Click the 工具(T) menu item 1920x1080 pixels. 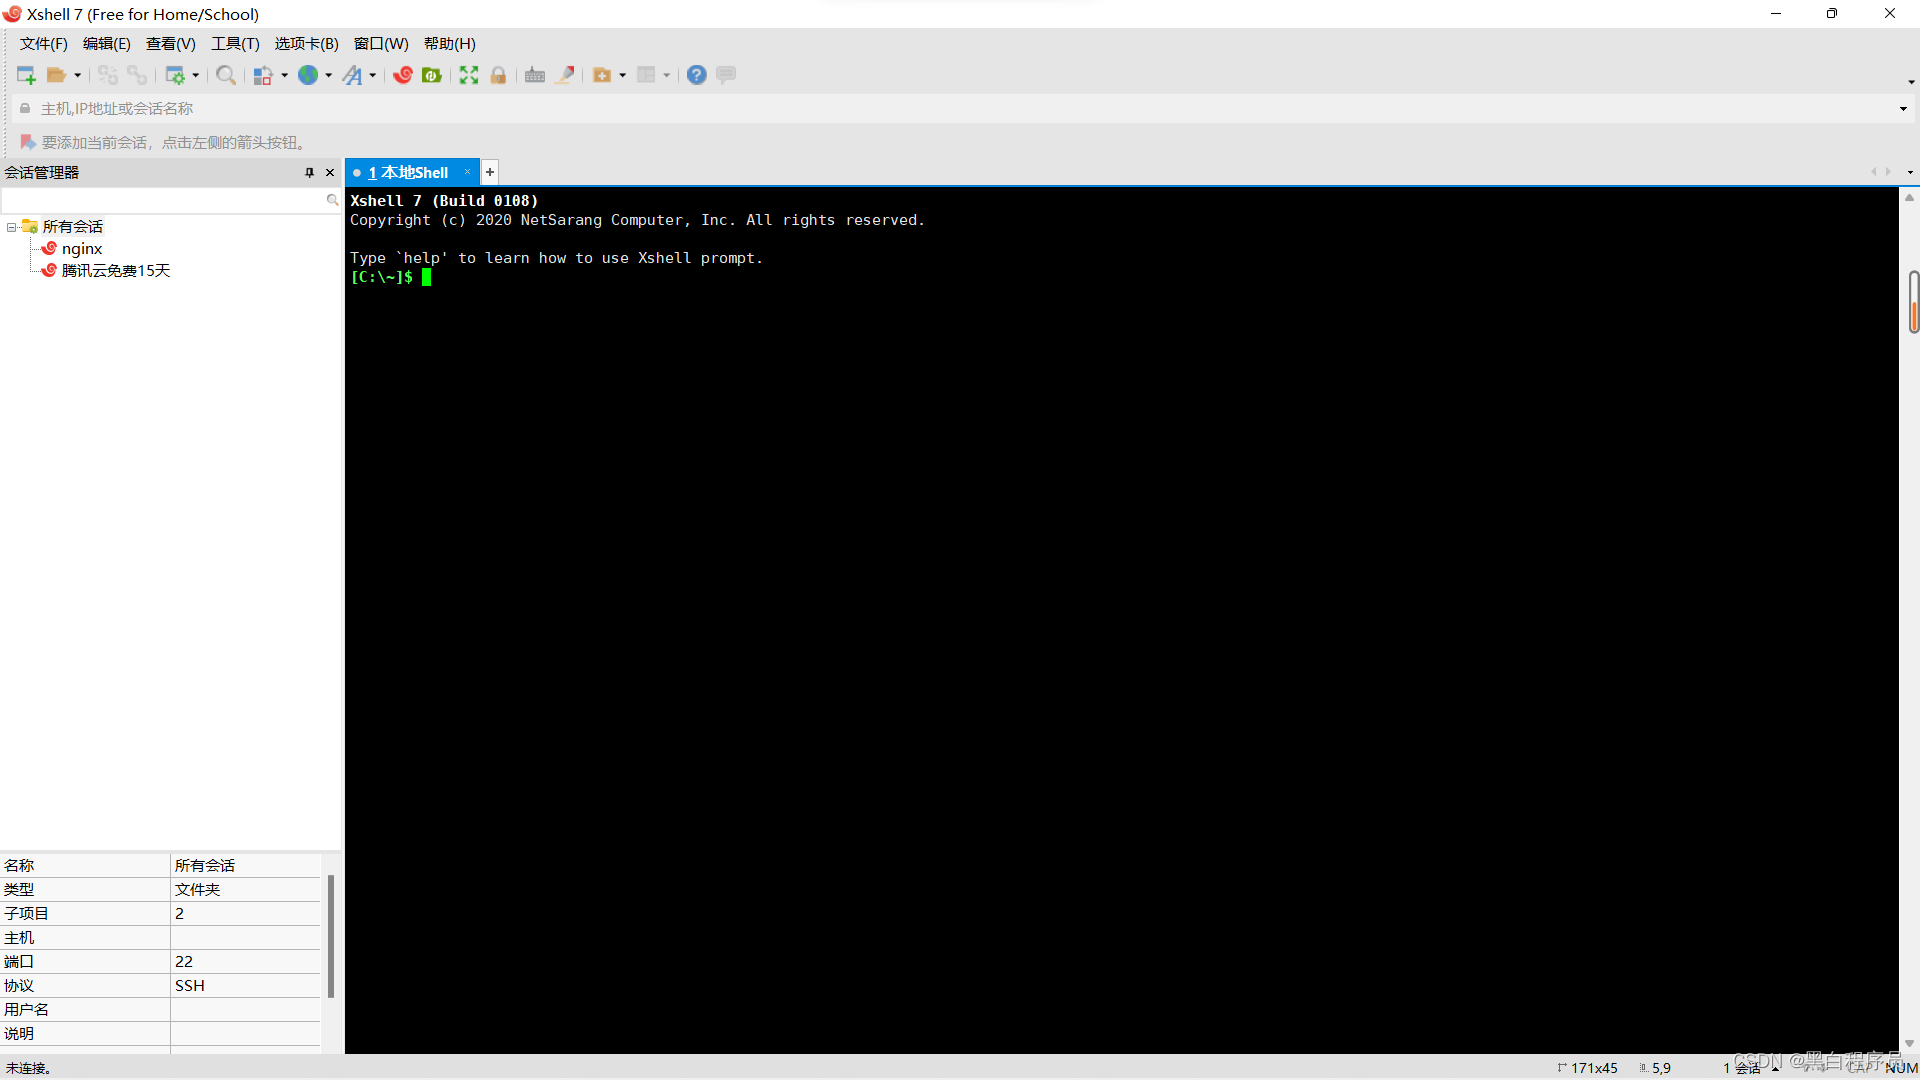point(232,44)
